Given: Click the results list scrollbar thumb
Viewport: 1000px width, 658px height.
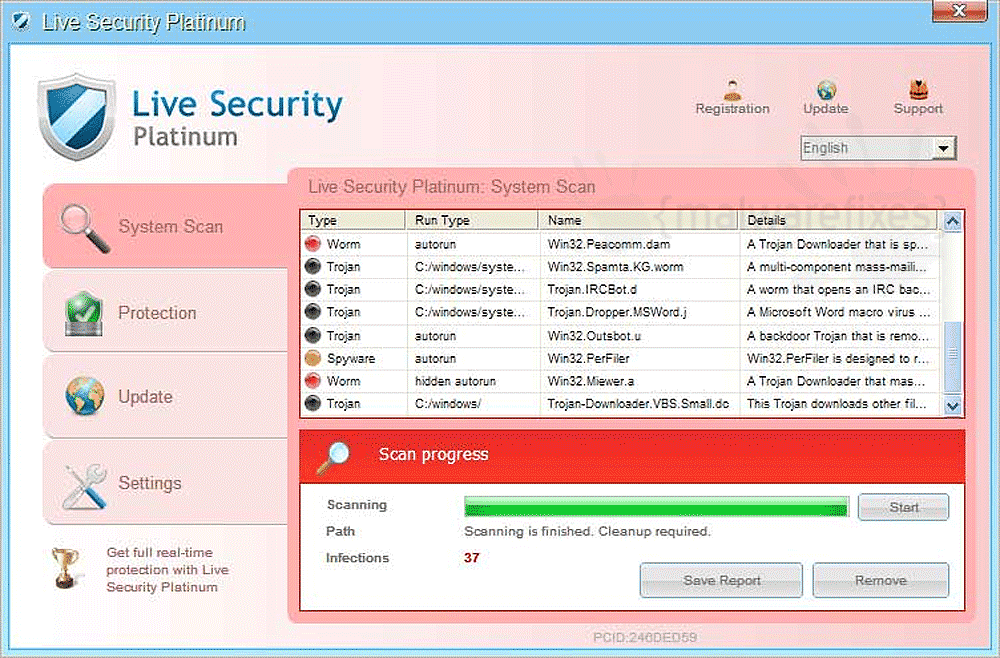Looking at the screenshot, I should click(953, 356).
